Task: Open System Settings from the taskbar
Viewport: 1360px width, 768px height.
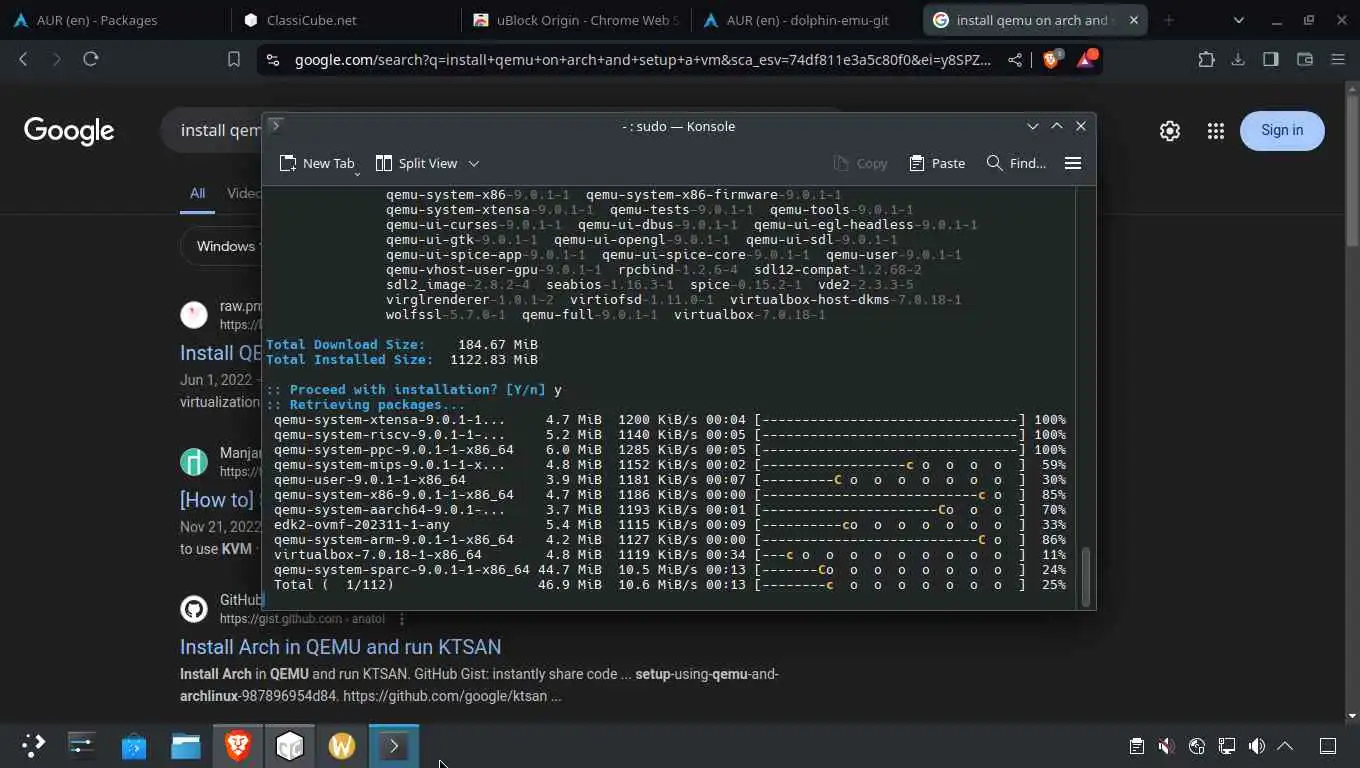Action: [82, 745]
